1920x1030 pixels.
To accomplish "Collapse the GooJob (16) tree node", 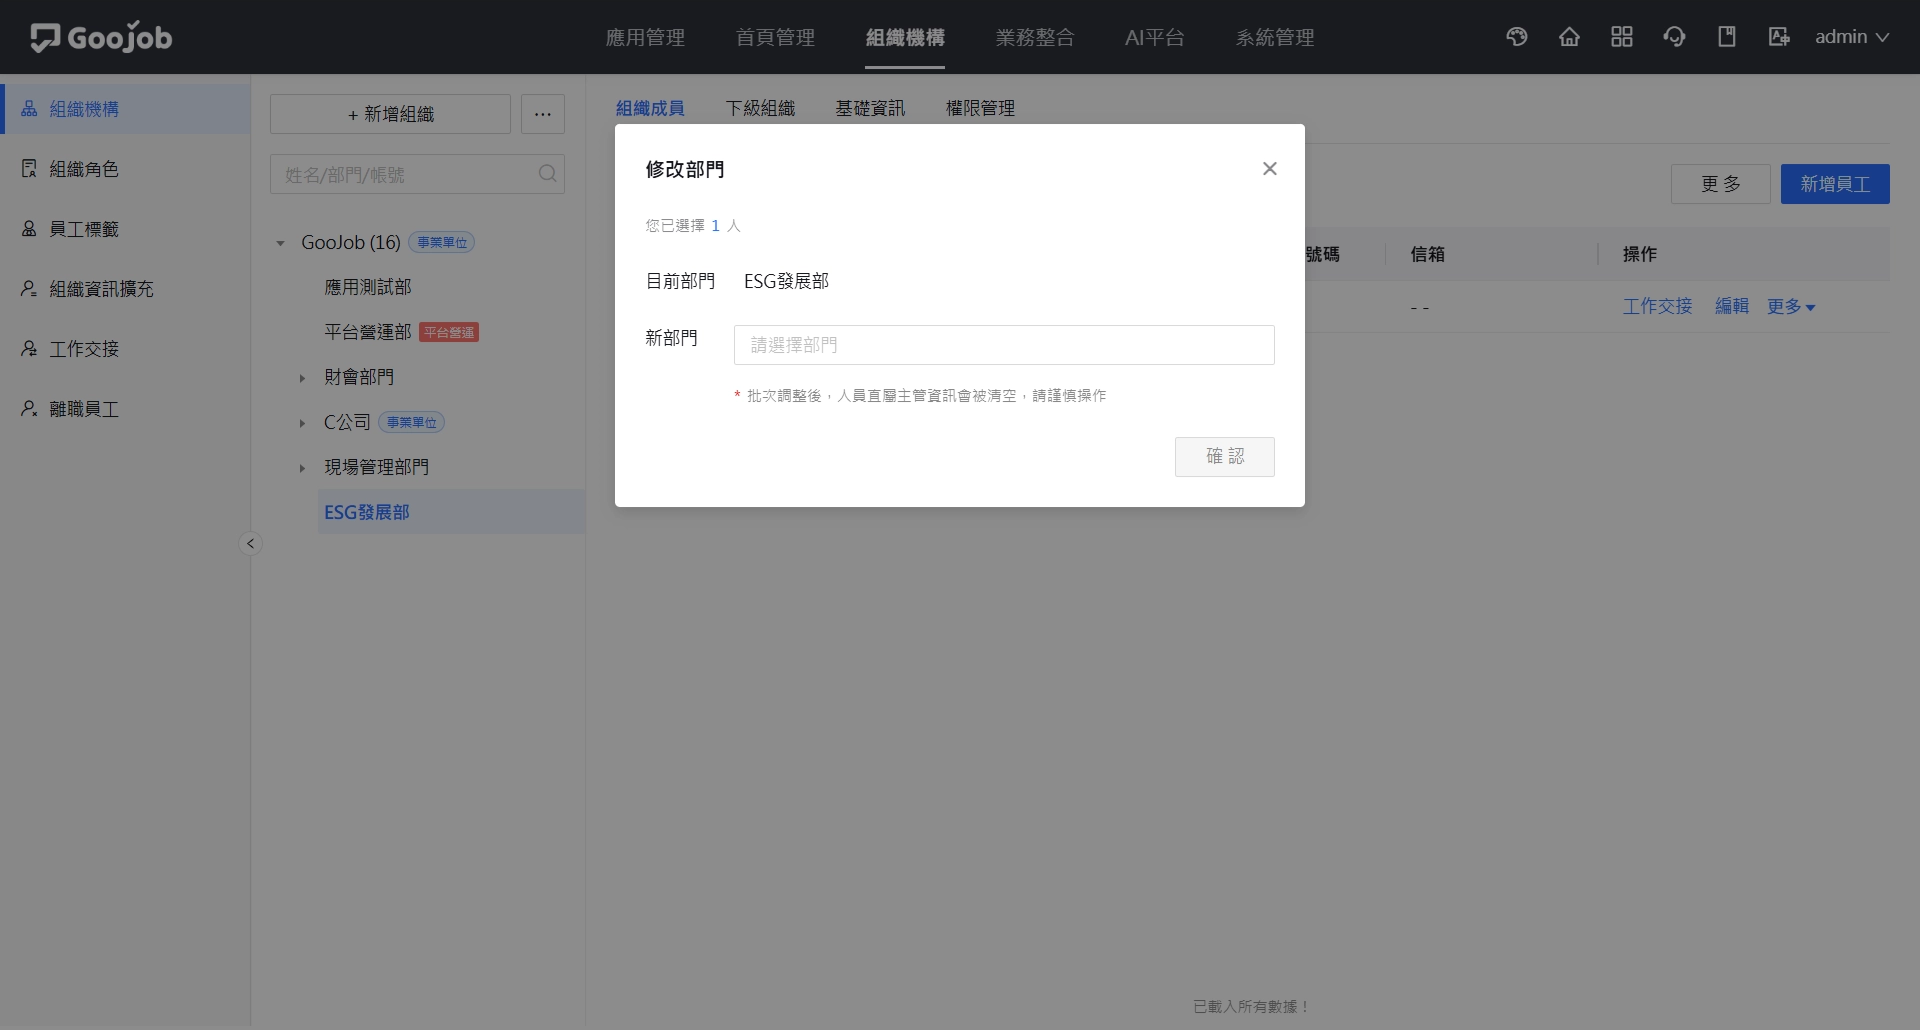I will (x=280, y=243).
